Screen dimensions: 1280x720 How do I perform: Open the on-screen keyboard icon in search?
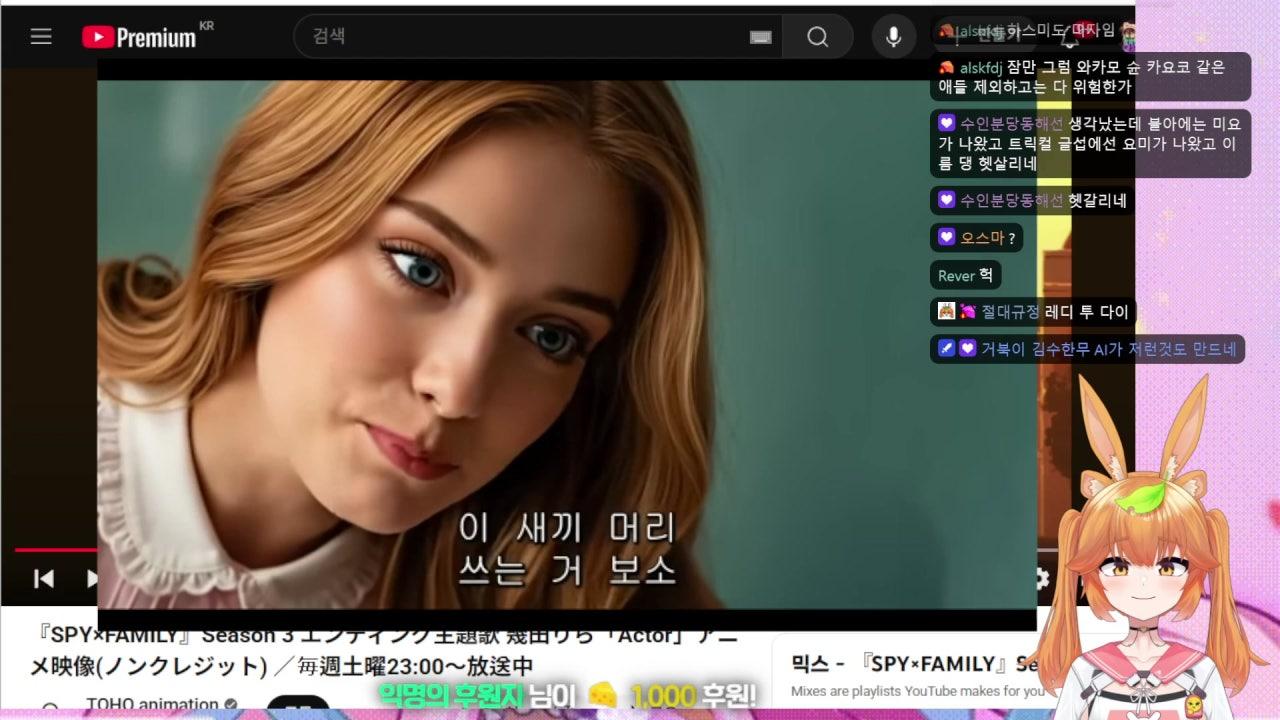point(760,37)
